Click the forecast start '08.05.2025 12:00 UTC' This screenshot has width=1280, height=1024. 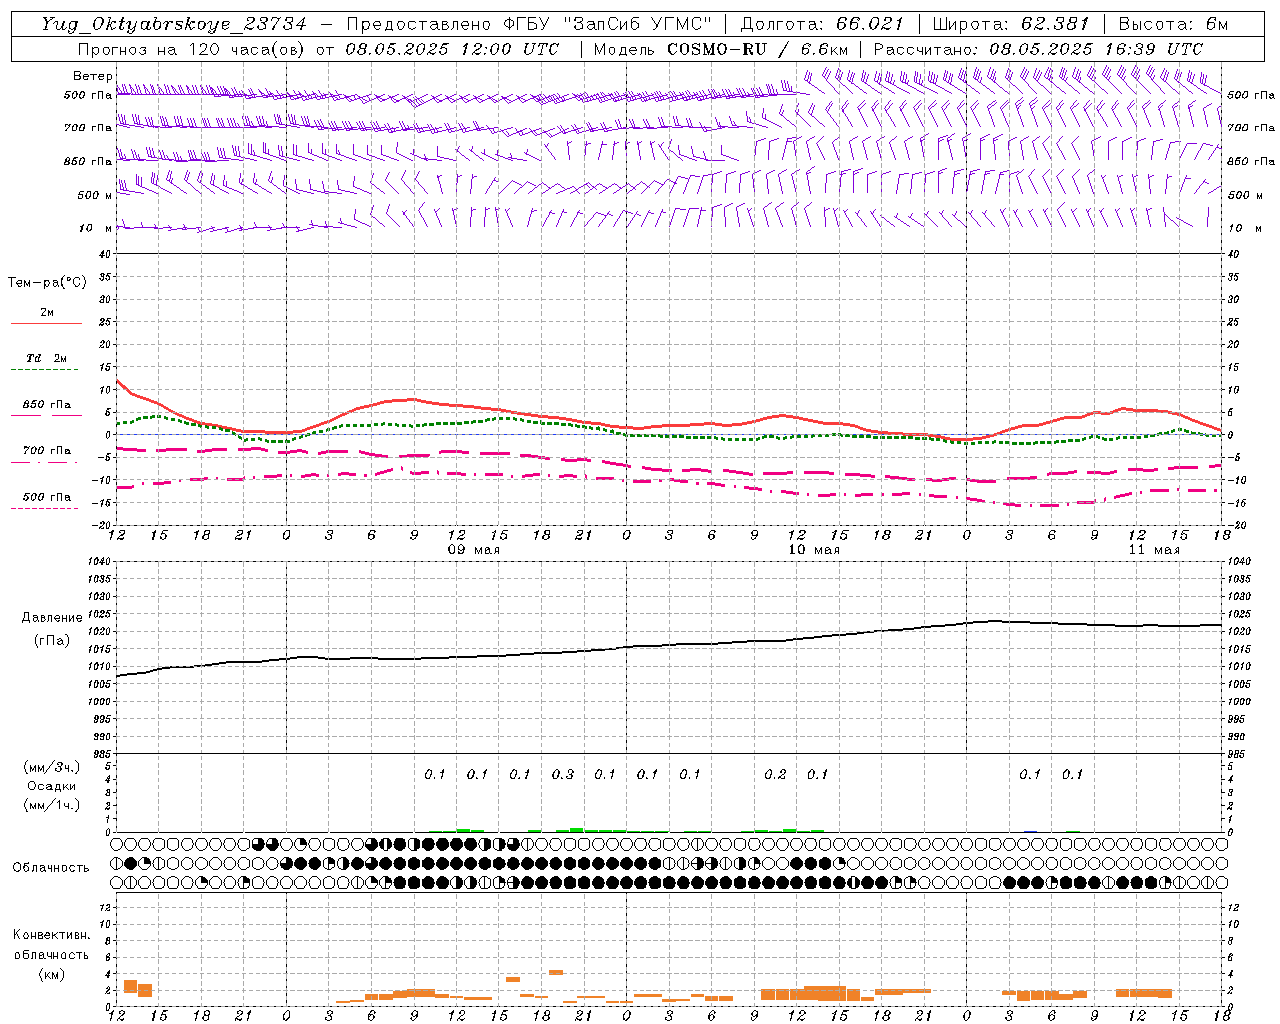[x=452, y=49]
